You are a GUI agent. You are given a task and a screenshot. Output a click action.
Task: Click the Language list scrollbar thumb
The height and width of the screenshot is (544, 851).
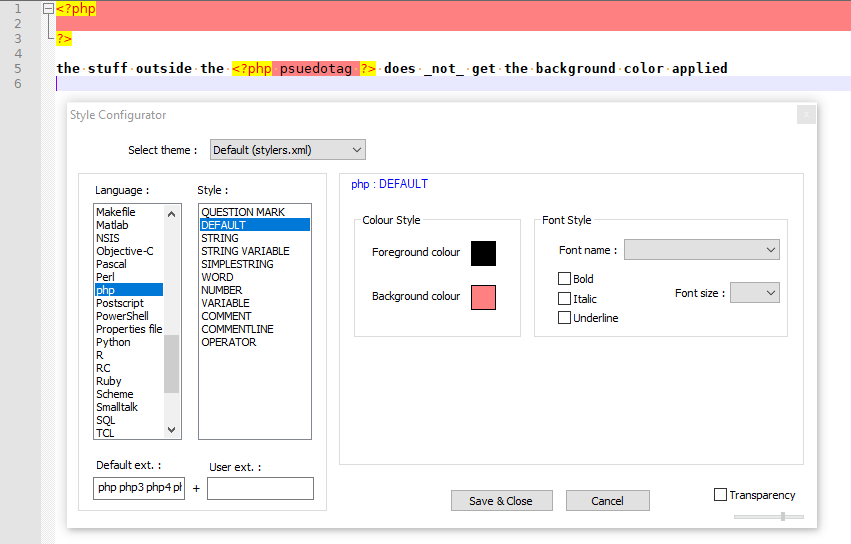[x=172, y=364]
